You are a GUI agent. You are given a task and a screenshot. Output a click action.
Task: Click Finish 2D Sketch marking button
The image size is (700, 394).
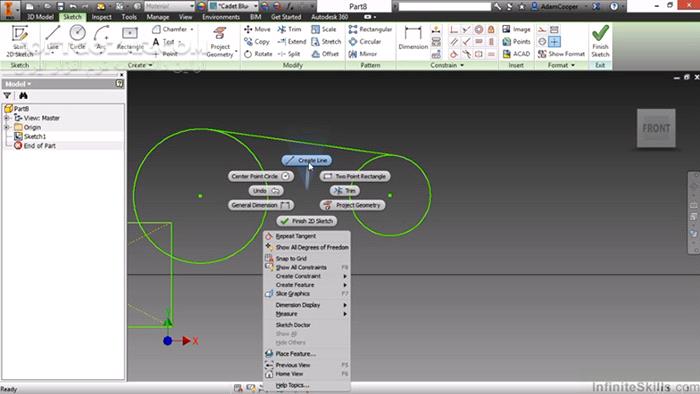pyautogui.click(x=307, y=221)
